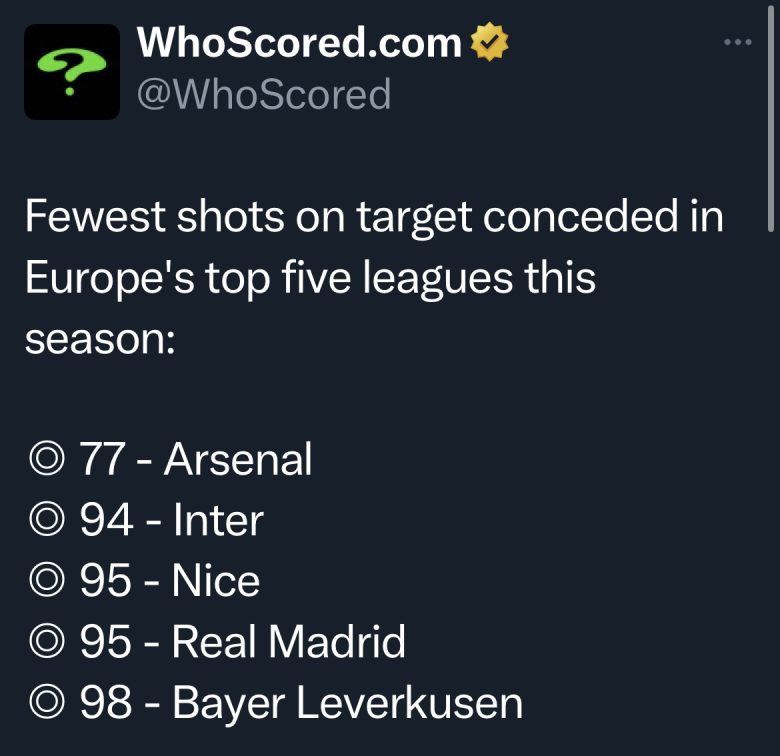Click the "77 - Arsenal" text line

[x=194, y=460]
